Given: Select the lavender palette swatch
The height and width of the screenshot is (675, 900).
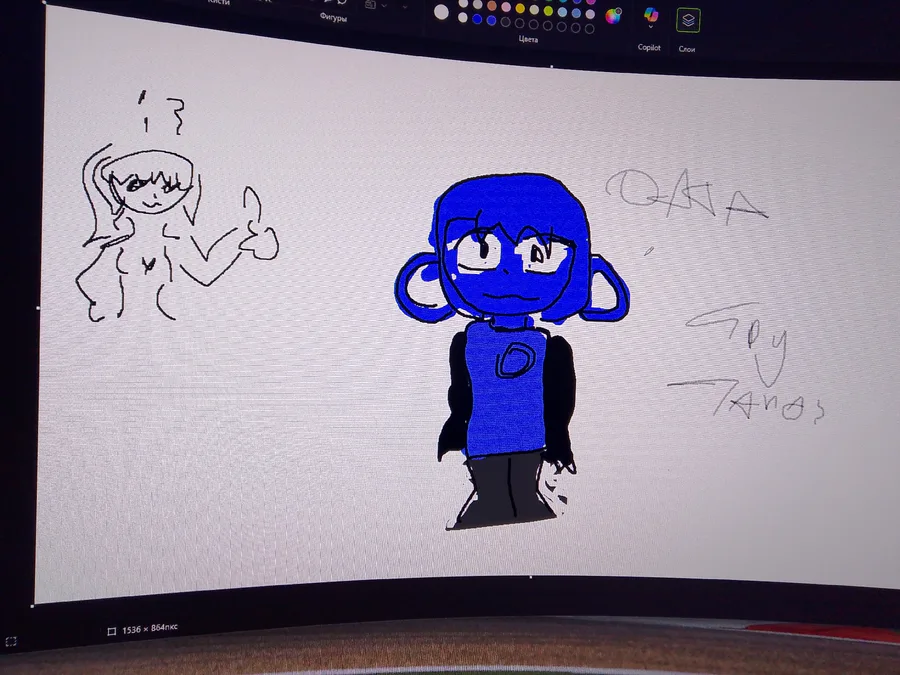Looking at the screenshot, I should coord(590,14).
